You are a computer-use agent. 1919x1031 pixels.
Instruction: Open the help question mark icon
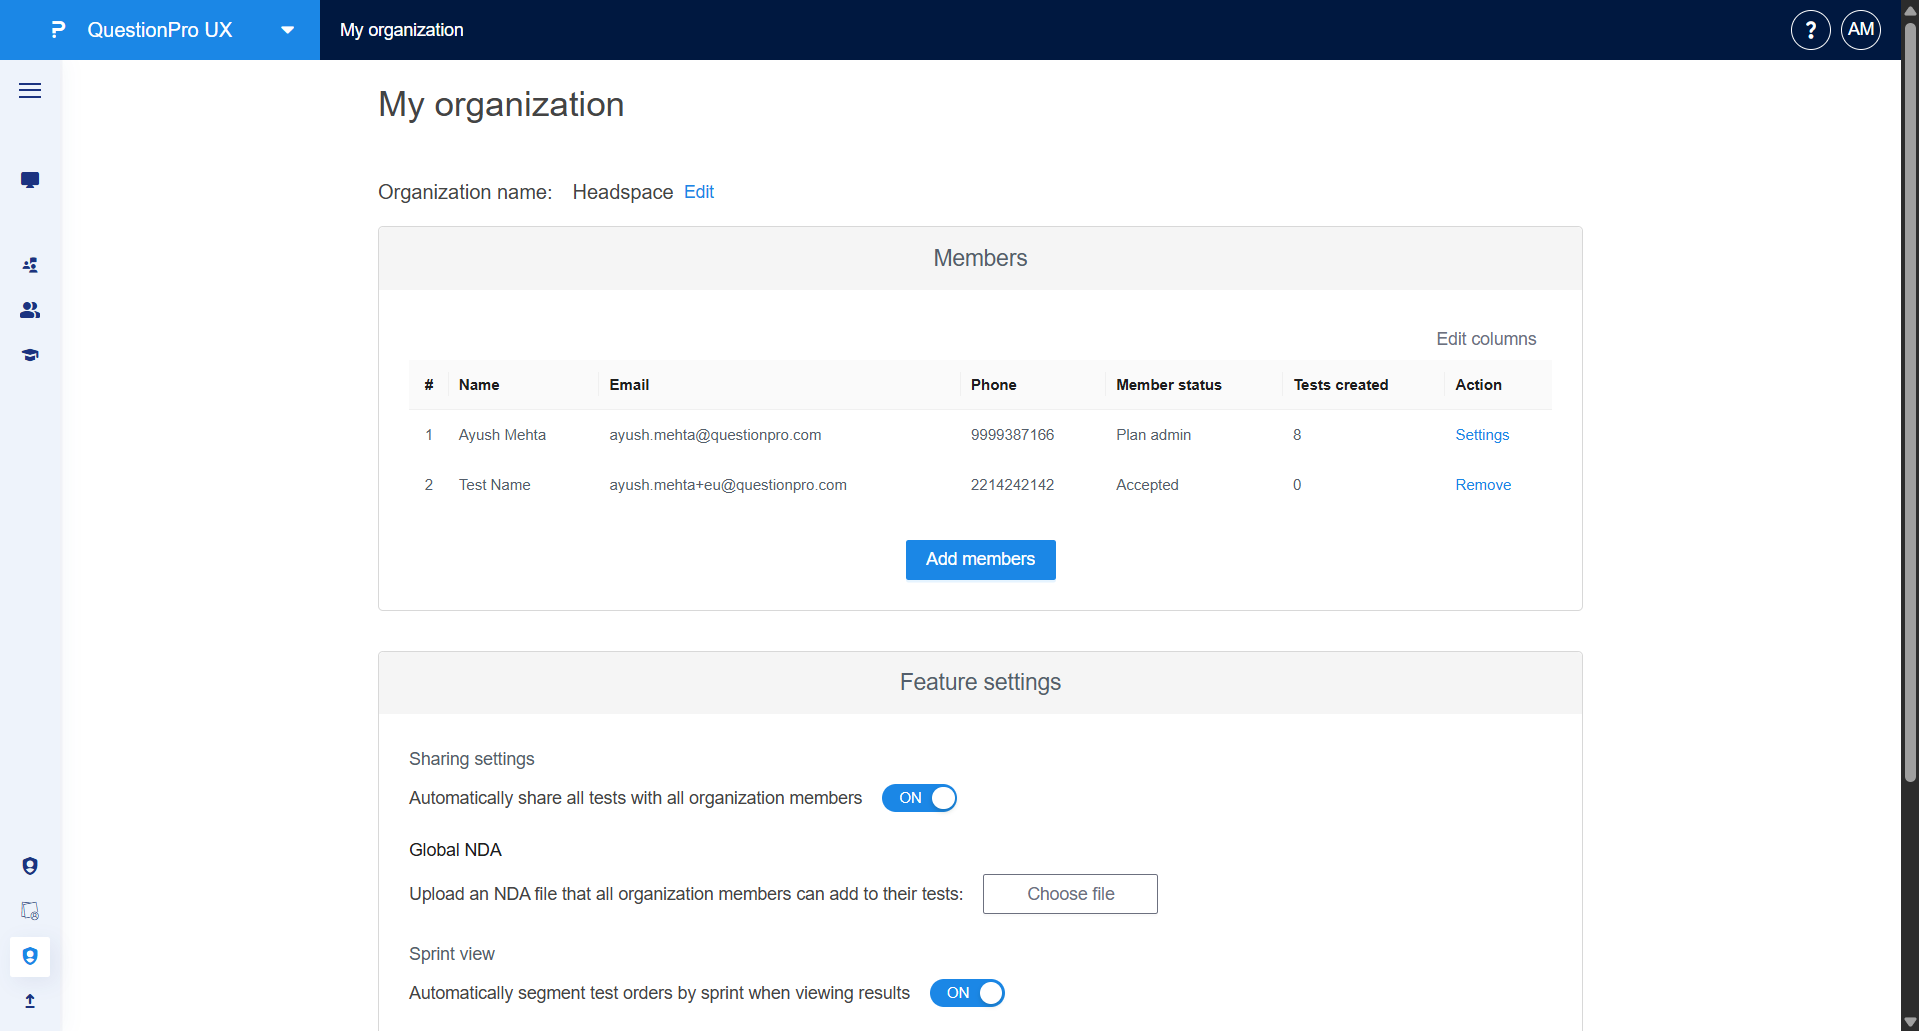click(1810, 30)
